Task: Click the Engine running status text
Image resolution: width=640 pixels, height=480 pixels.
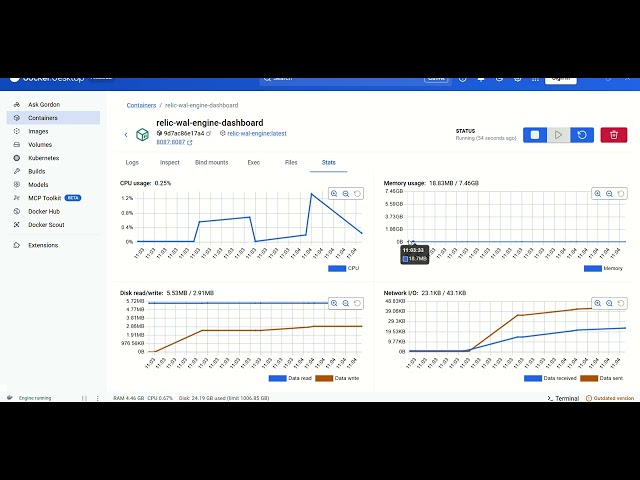Action: tap(35, 398)
